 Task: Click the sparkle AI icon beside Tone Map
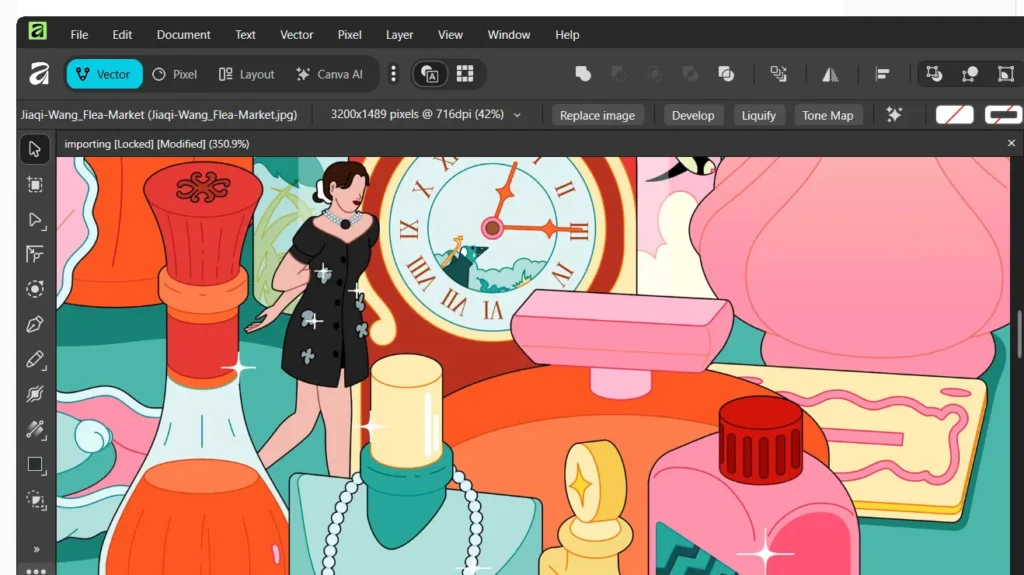(894, 114)
